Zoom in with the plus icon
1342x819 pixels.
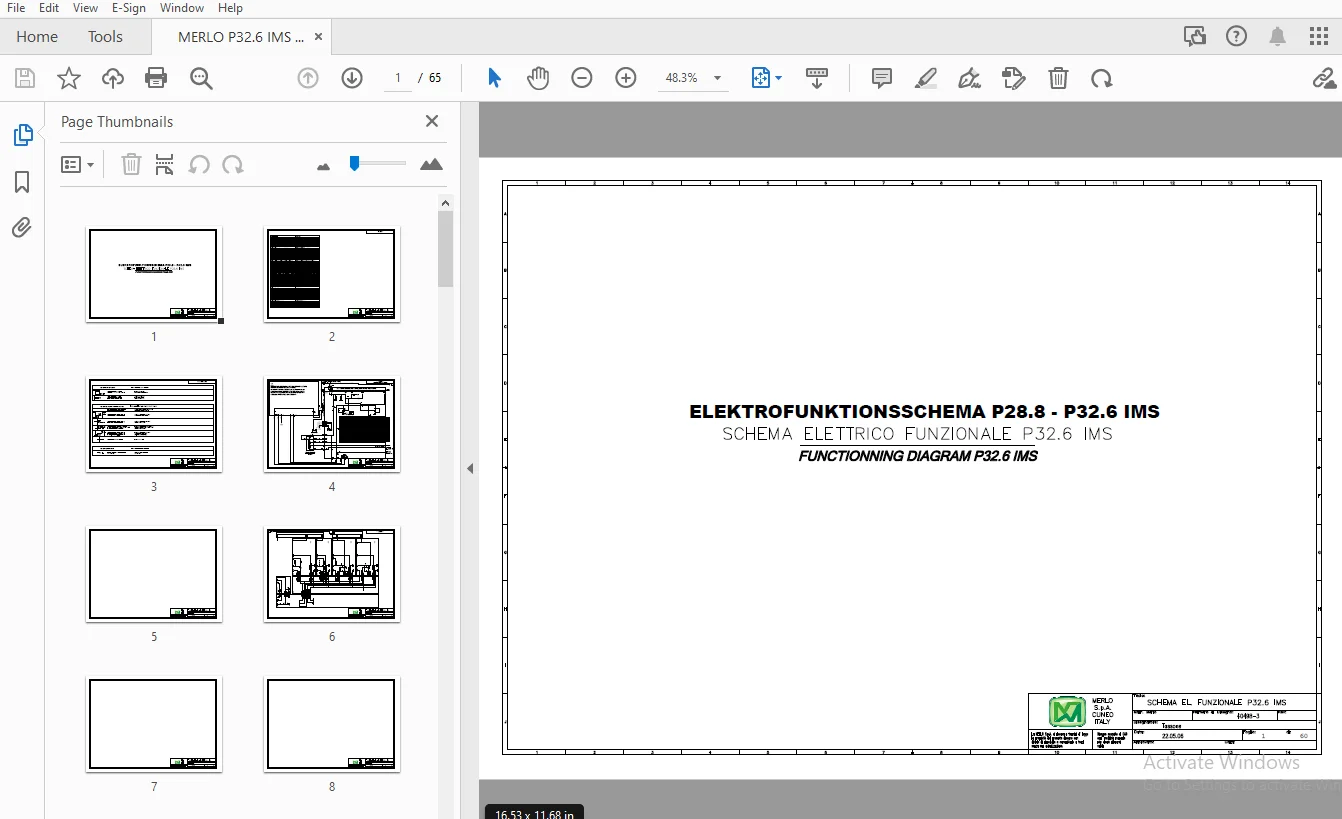(x=626, y=78)
